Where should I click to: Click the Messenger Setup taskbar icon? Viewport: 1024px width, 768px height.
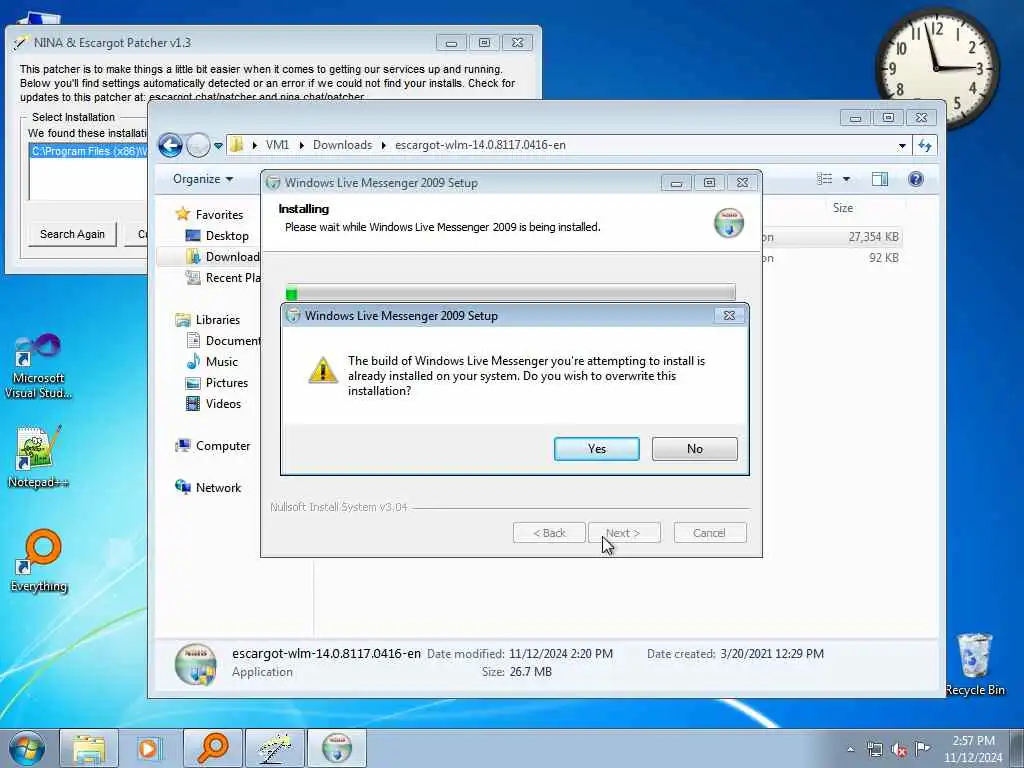coord(336,748)
